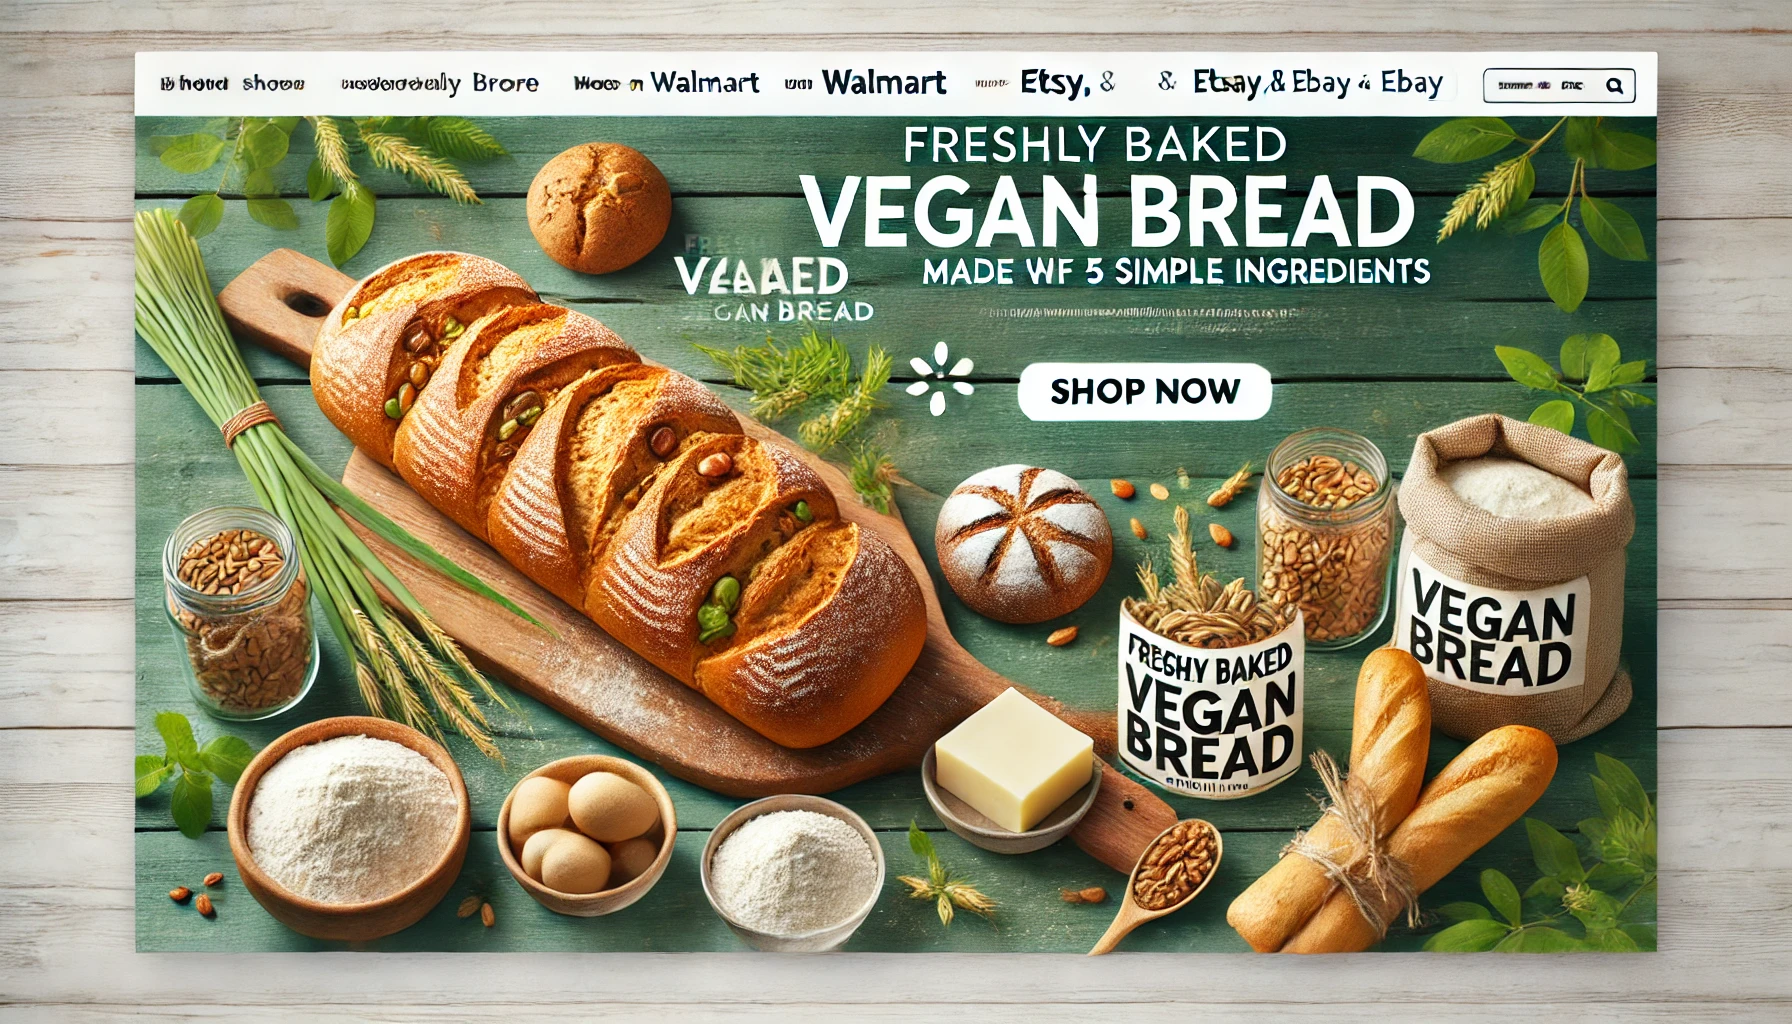Open the Brore nav item
The width and height of the screenshot is (1792, 1024).
pos(505,84)
